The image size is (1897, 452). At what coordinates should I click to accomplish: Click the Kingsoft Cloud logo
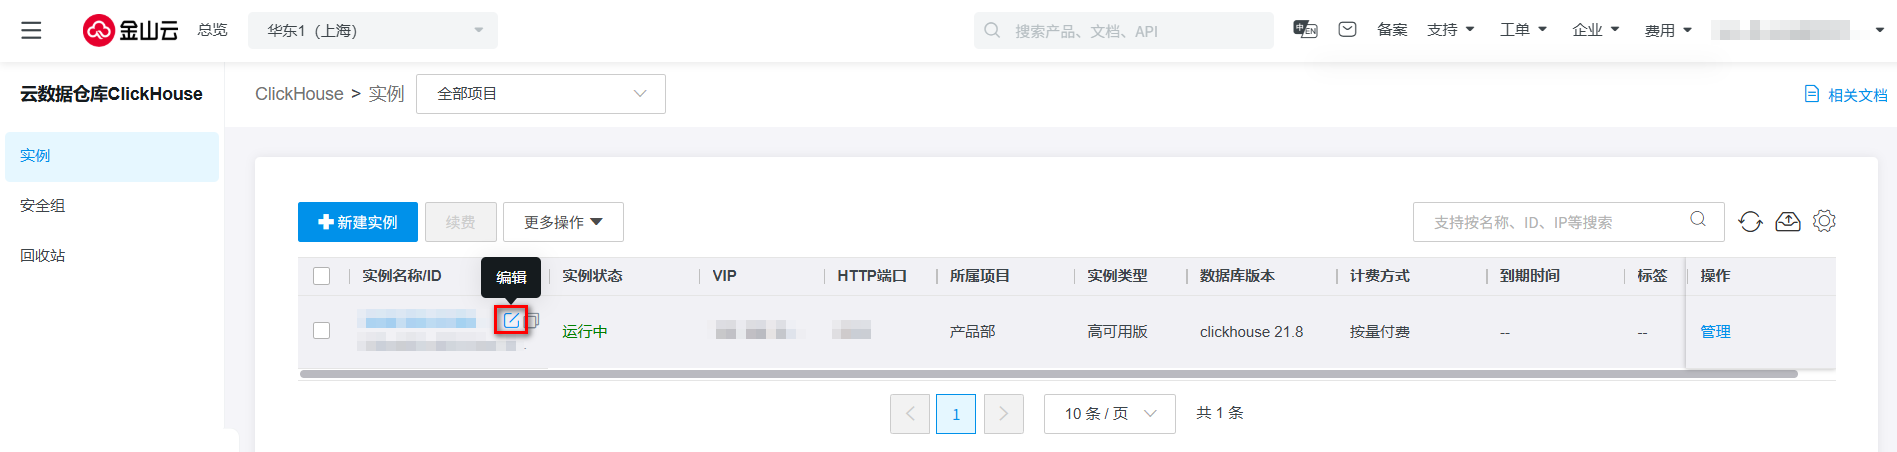pyautogui.click(x=130, y=30)
